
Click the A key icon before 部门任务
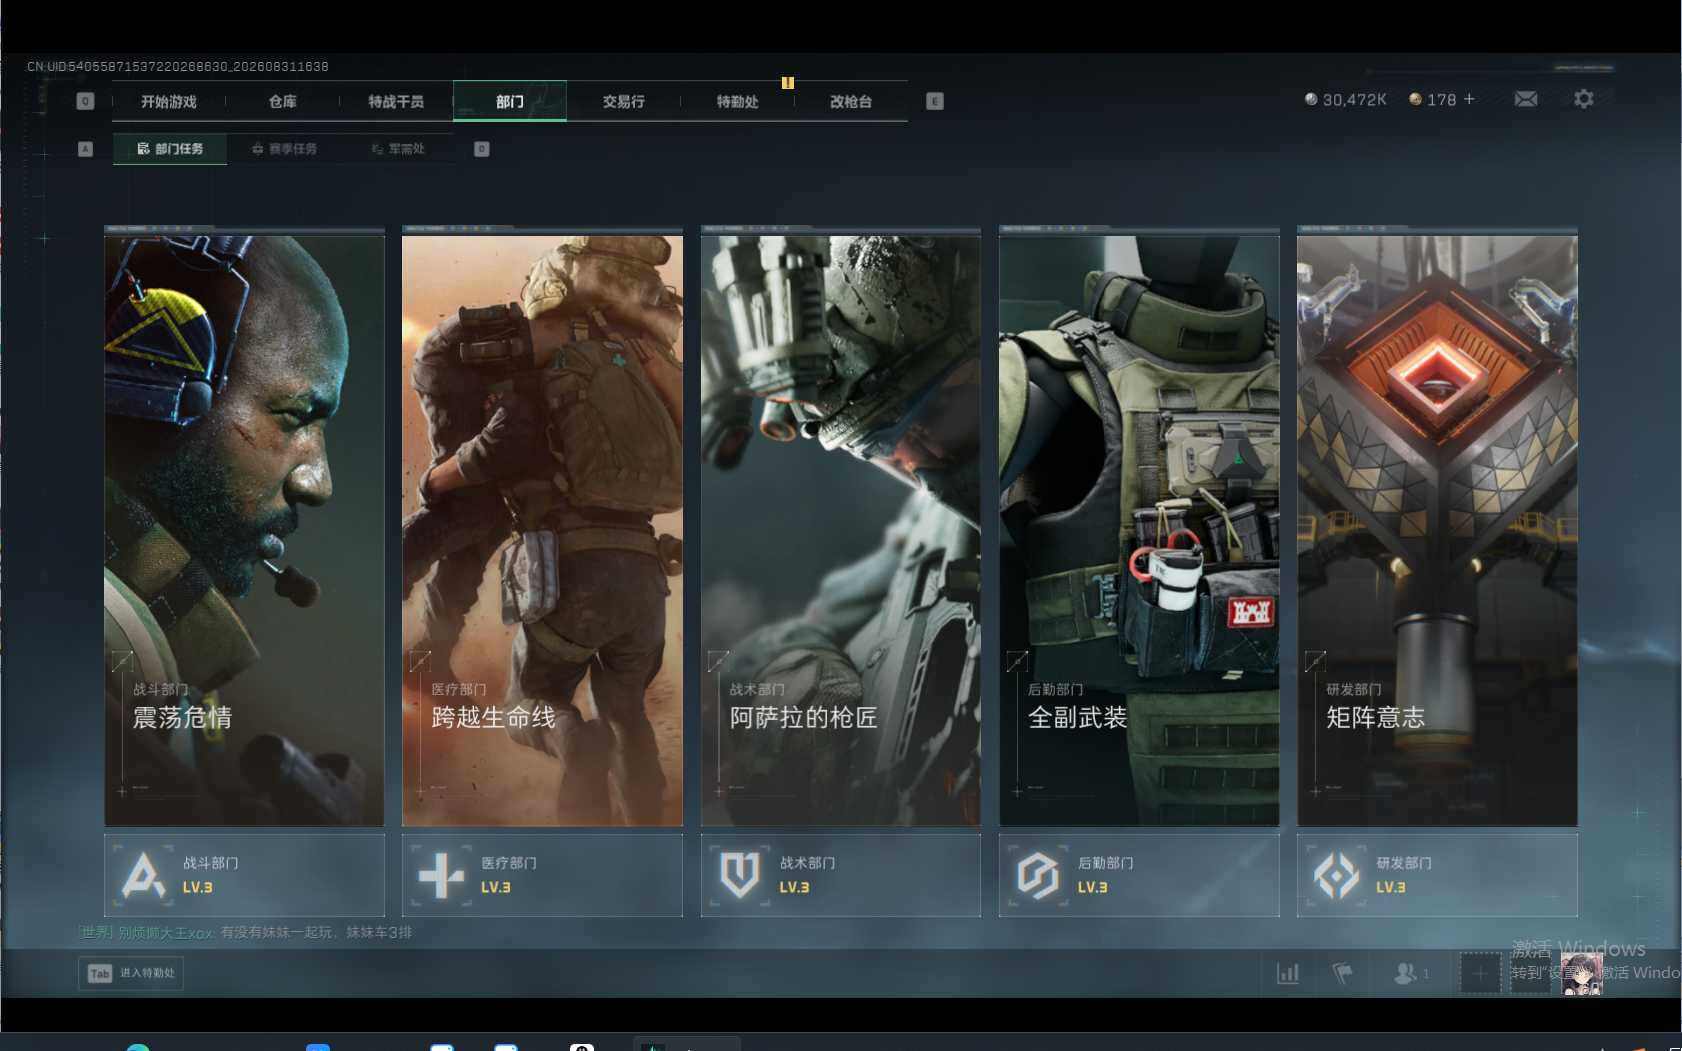85,149
